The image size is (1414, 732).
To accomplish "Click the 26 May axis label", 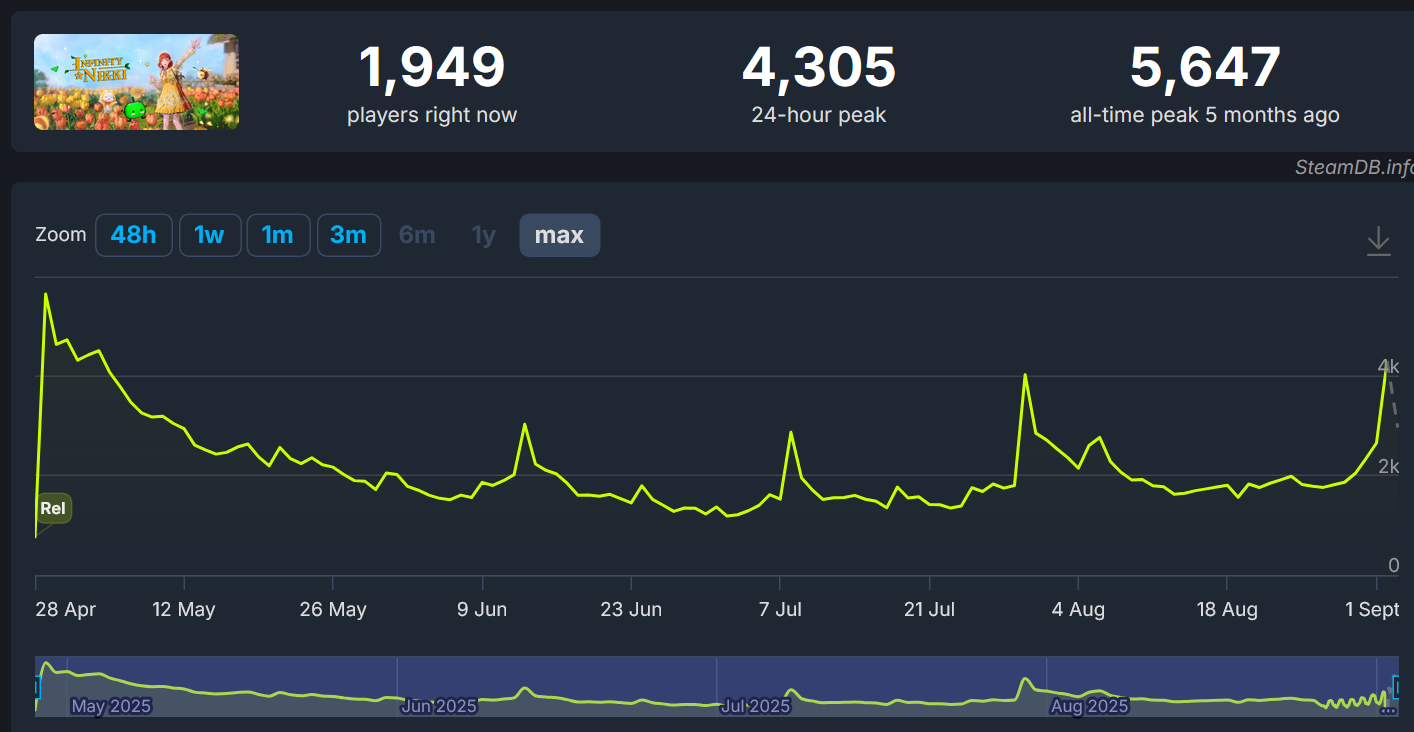I will (333, 609).
